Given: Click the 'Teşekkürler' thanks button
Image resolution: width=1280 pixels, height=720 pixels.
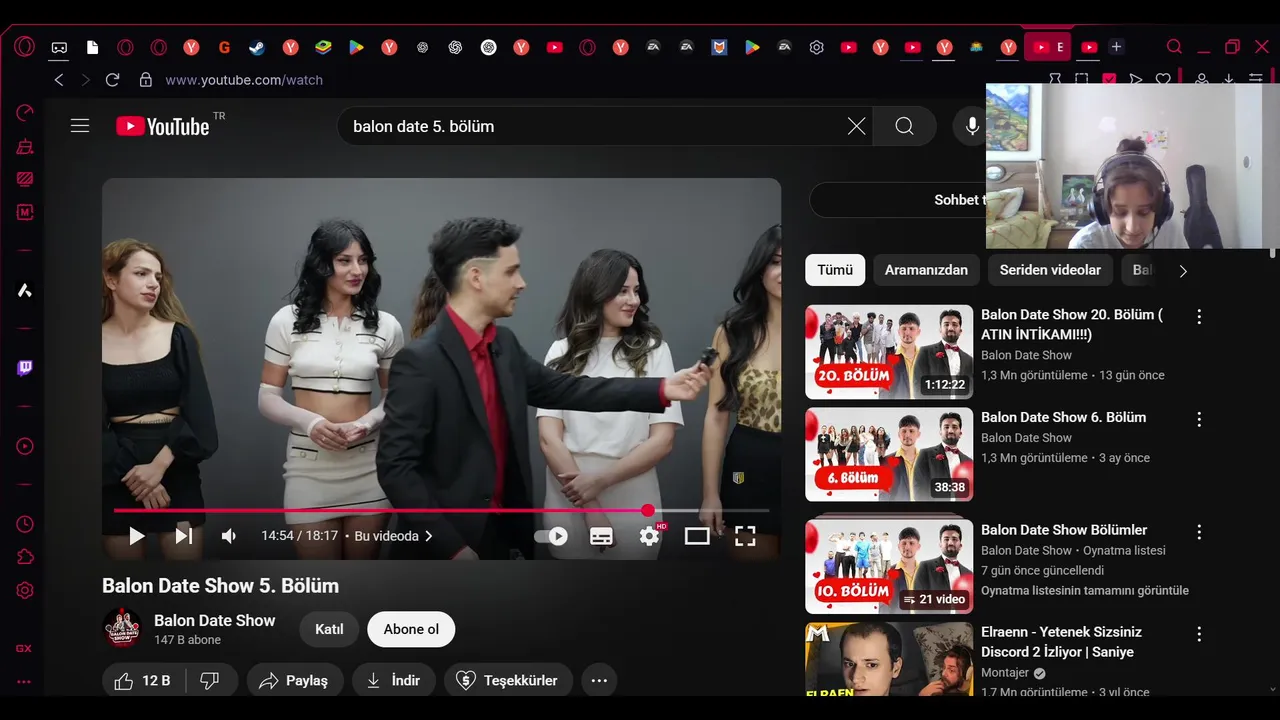Looking at the screenshot, I should 508,681.
